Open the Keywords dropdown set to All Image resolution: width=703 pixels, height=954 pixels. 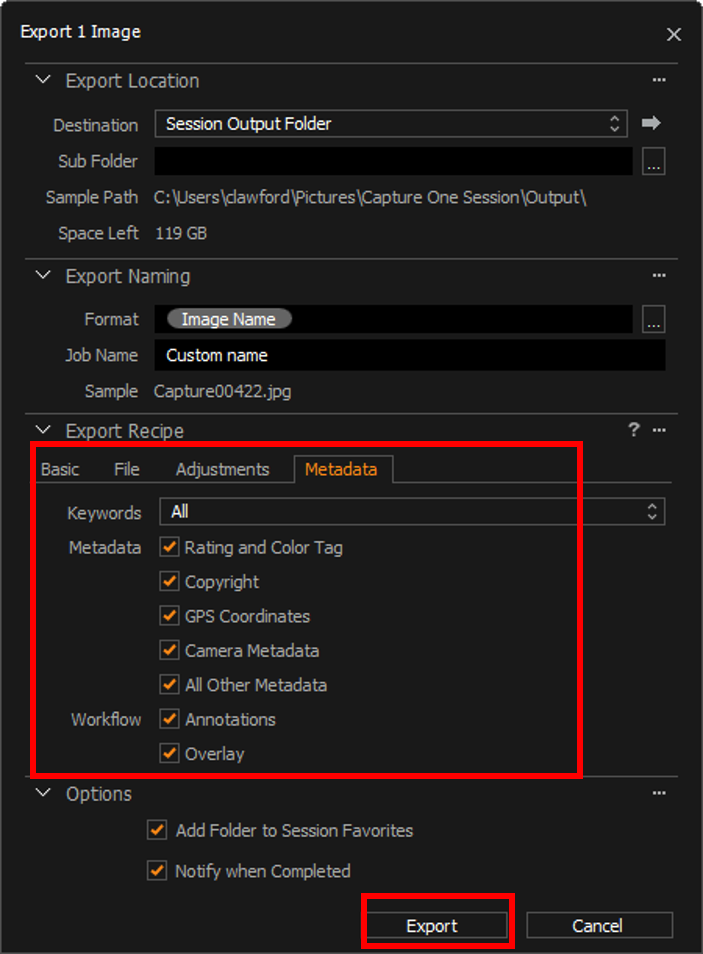412,512
